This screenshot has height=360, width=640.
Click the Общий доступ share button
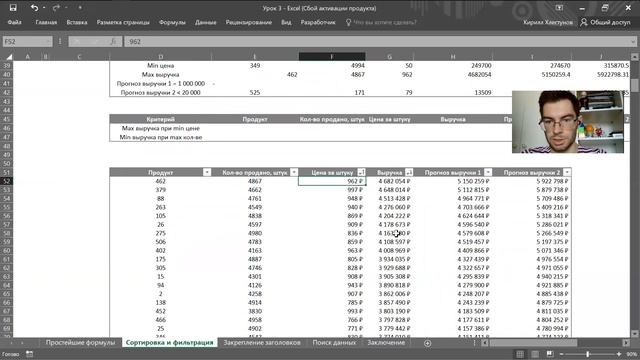pyautogui.click(x=606, y=22)
